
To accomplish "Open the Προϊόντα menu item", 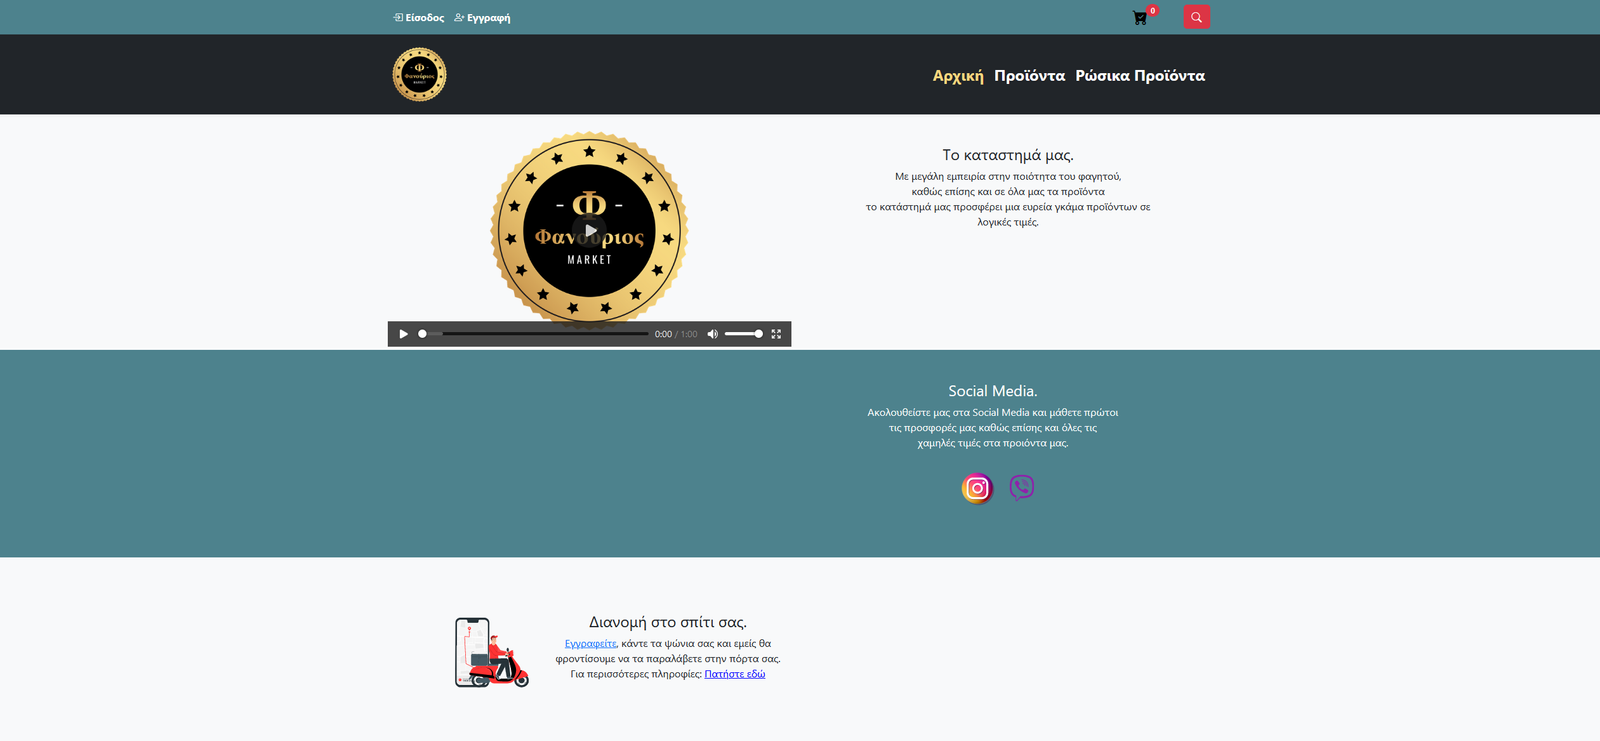I will tap(1029, 76).
